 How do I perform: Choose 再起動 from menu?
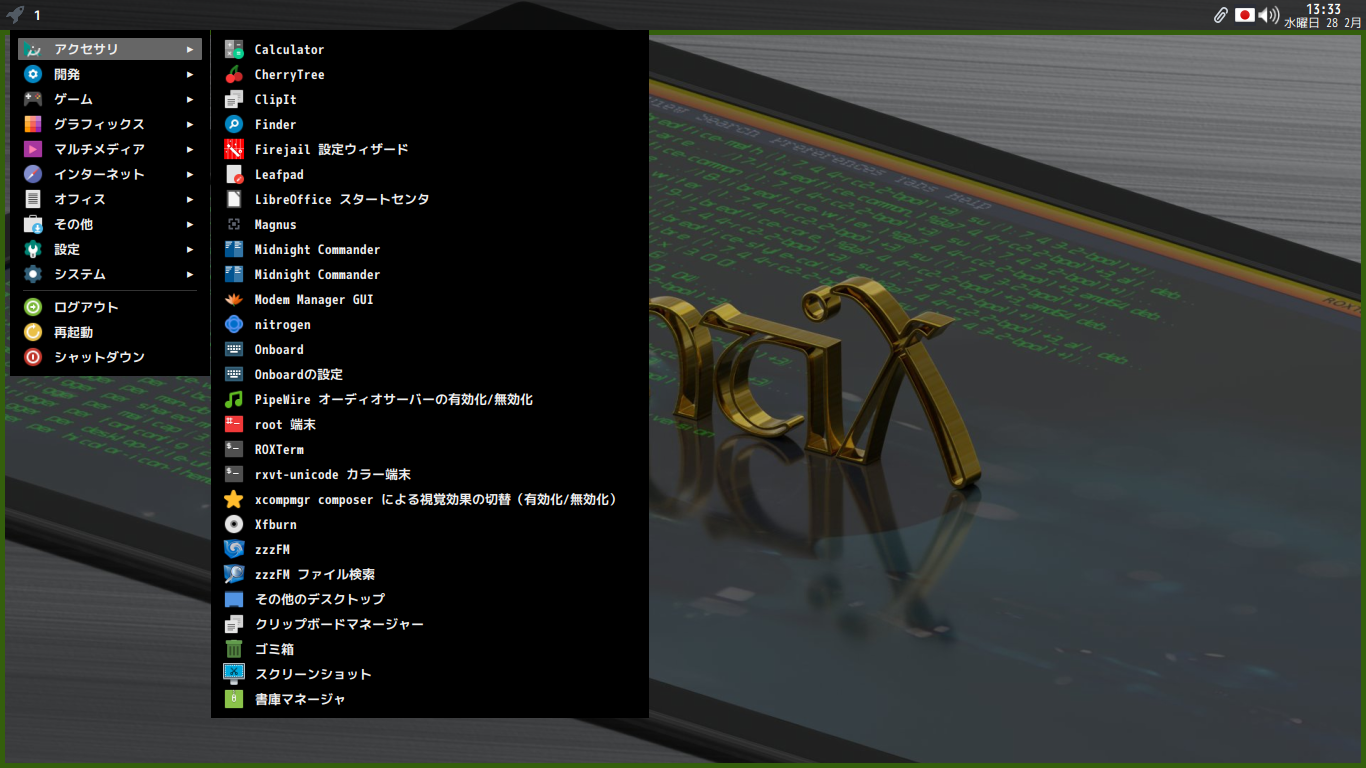click(x=110, y=332)
